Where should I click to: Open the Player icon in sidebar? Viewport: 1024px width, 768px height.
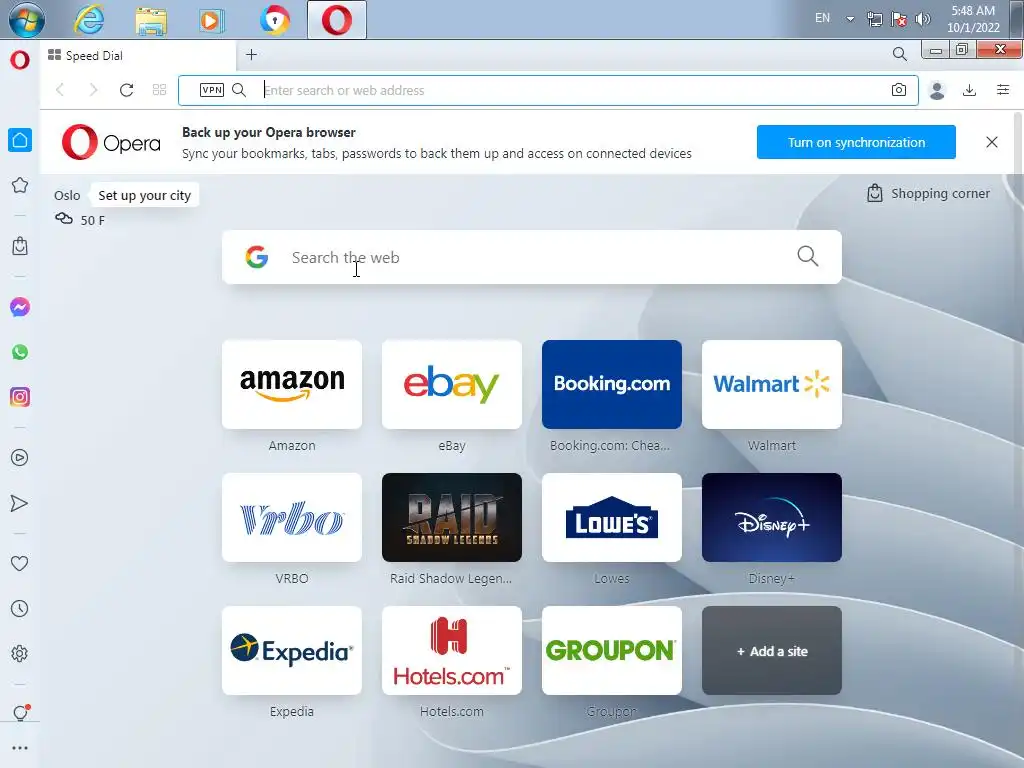(20, 458)
